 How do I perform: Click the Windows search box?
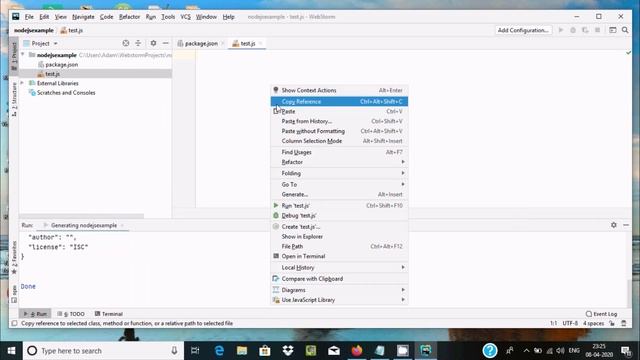click(102, 351)
